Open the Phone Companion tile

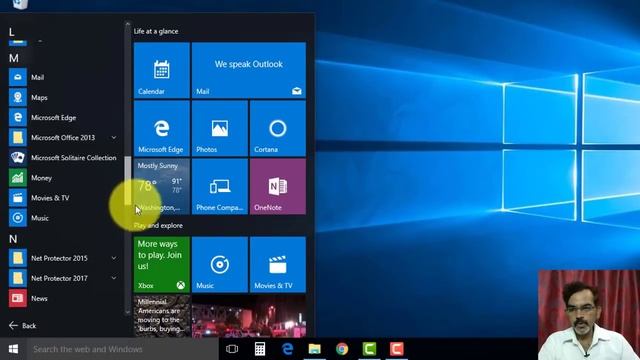(220, 186)
